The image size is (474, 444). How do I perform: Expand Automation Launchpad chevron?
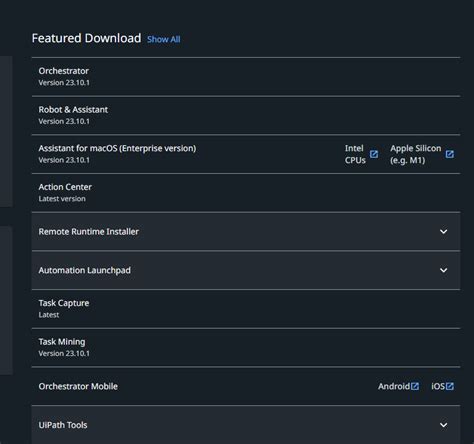point(443,270)
